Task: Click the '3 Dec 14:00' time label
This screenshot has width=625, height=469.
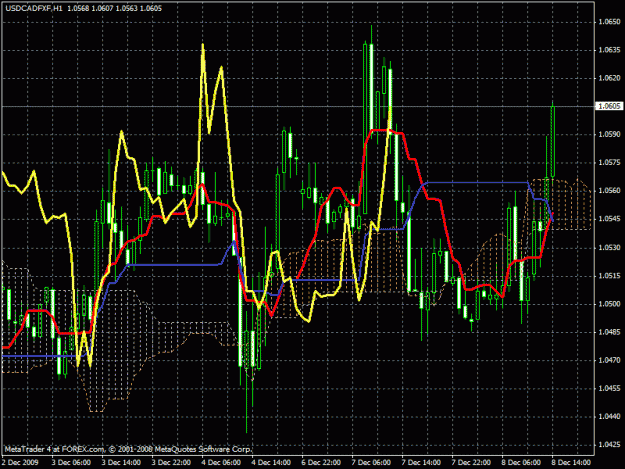Action: 121,463
